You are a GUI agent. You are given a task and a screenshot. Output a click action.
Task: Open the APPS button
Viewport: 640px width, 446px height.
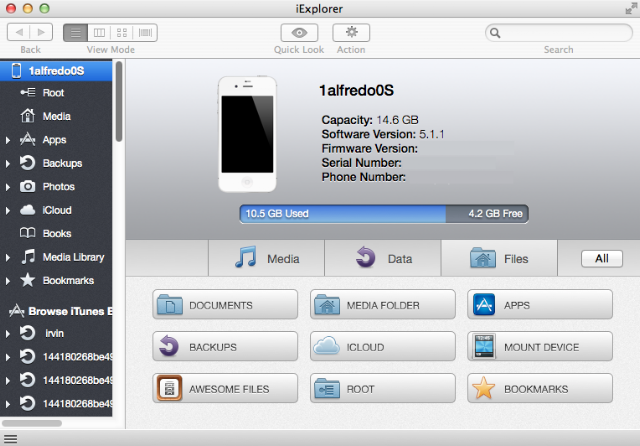point(540,305)
